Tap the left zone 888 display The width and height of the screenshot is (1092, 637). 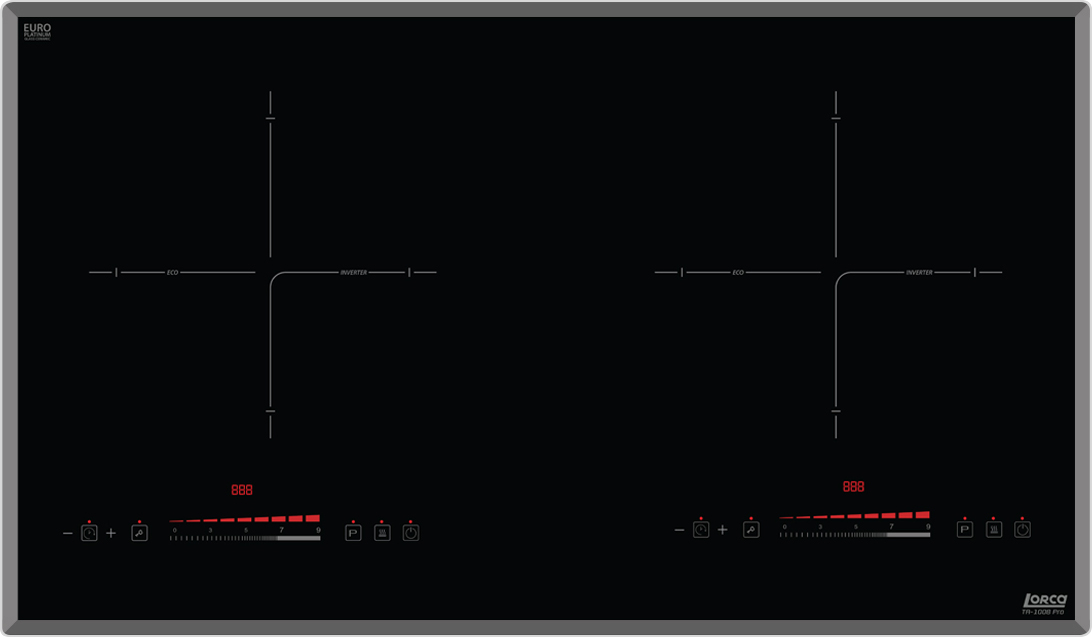[242, 490]
